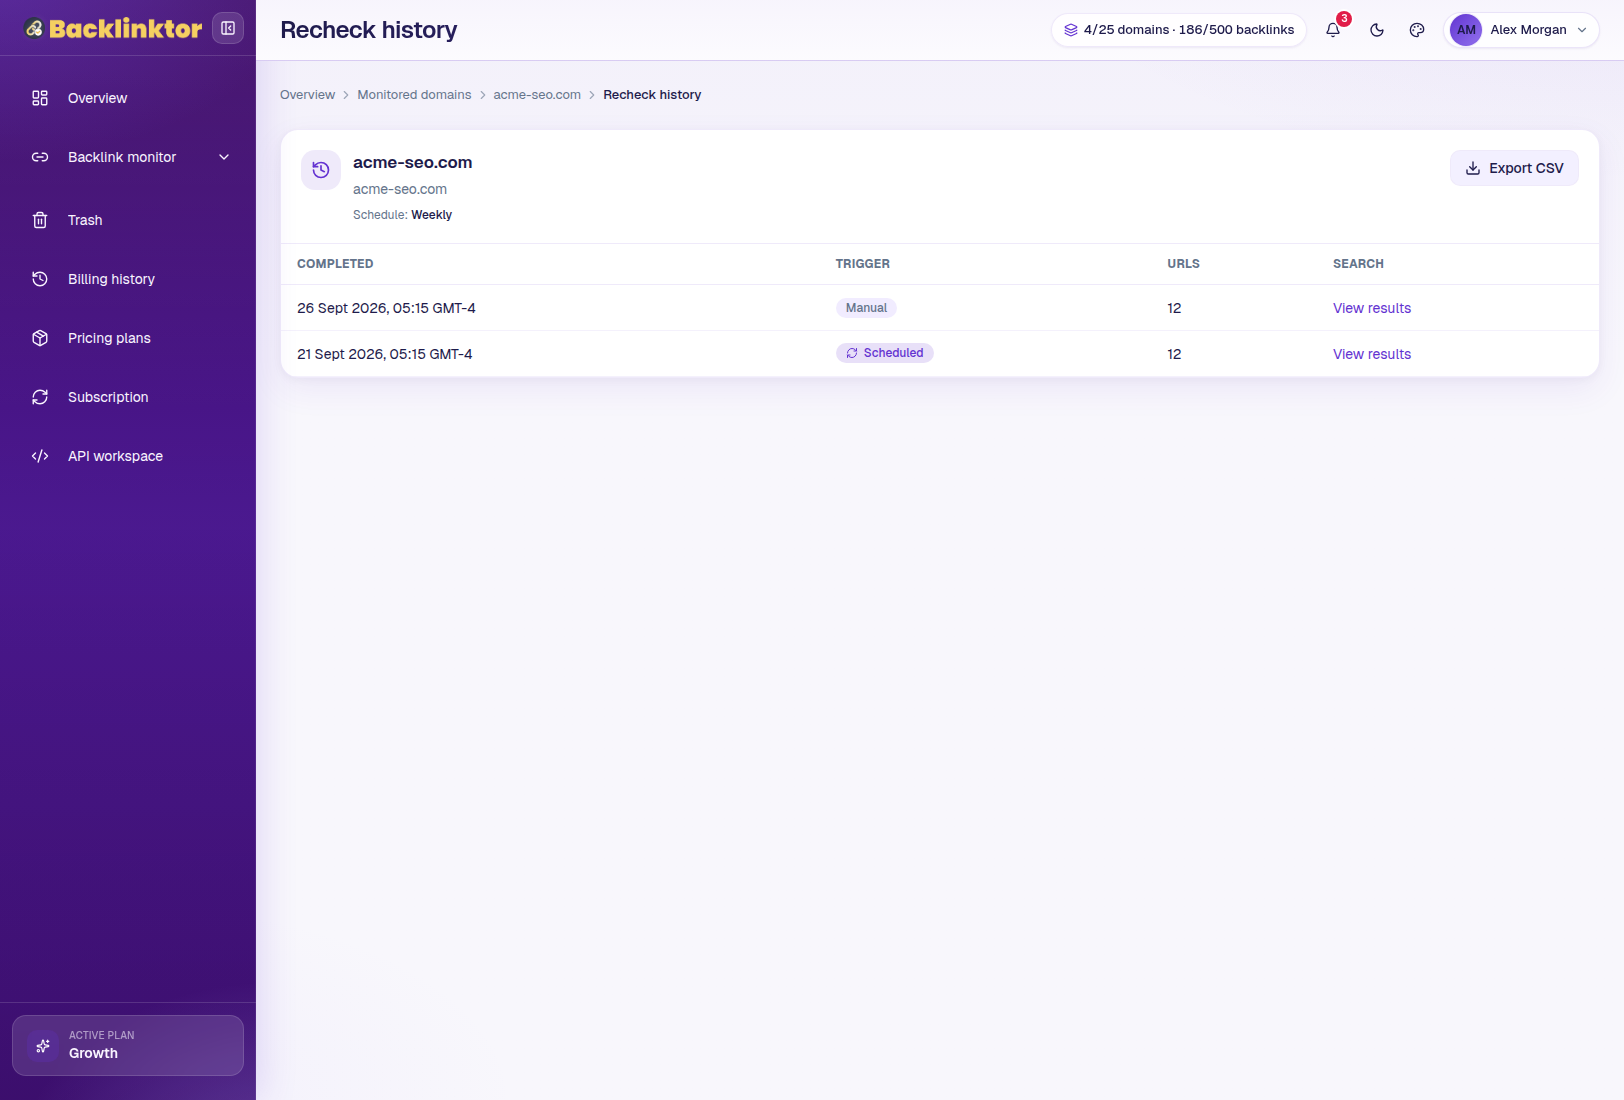Open notifications bell with 3 badge
This screenshot has height=1100, width=1624.
pyautogui.click(x=1333, y=30)
